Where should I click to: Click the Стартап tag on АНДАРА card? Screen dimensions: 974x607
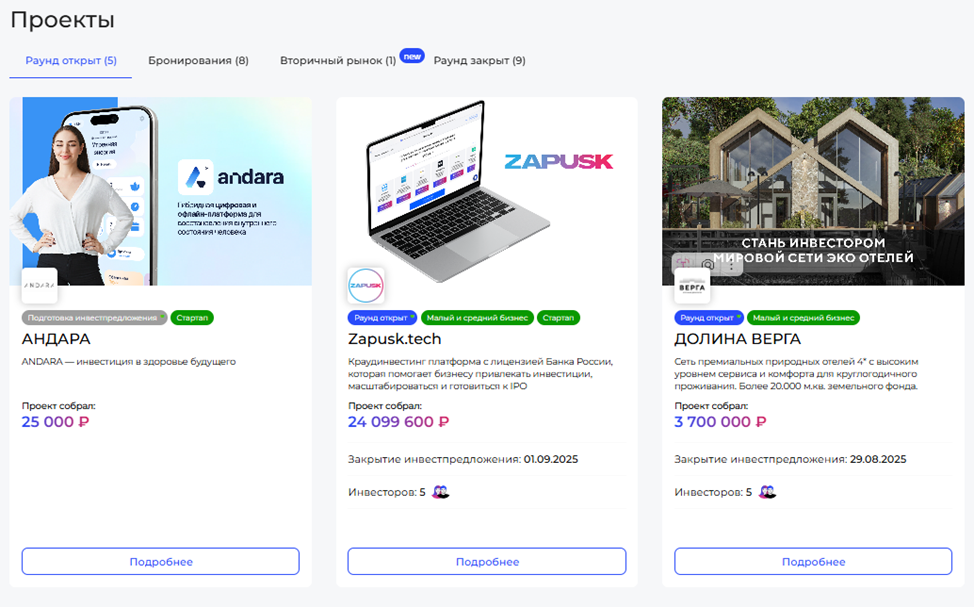click(192, 317)
